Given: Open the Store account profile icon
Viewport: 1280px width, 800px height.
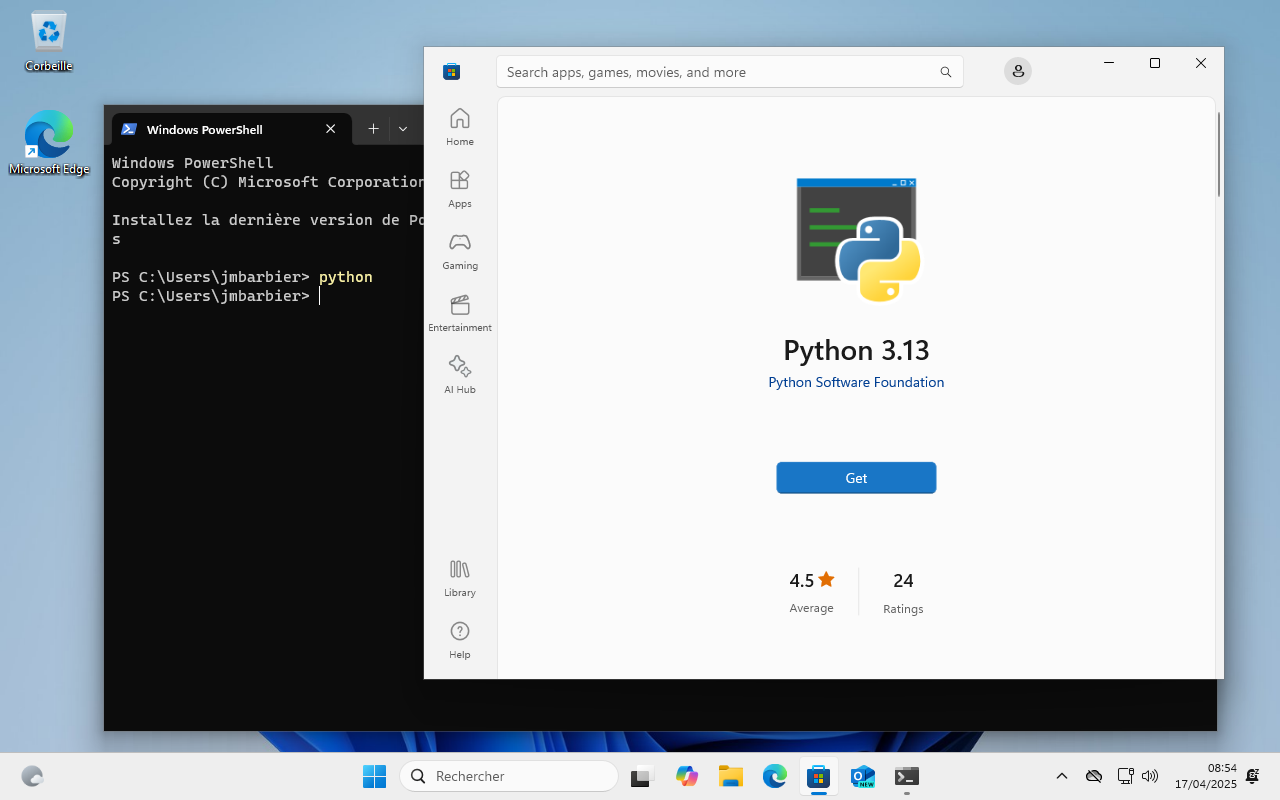Looking at the screenshot, I should pos(1018,71).
